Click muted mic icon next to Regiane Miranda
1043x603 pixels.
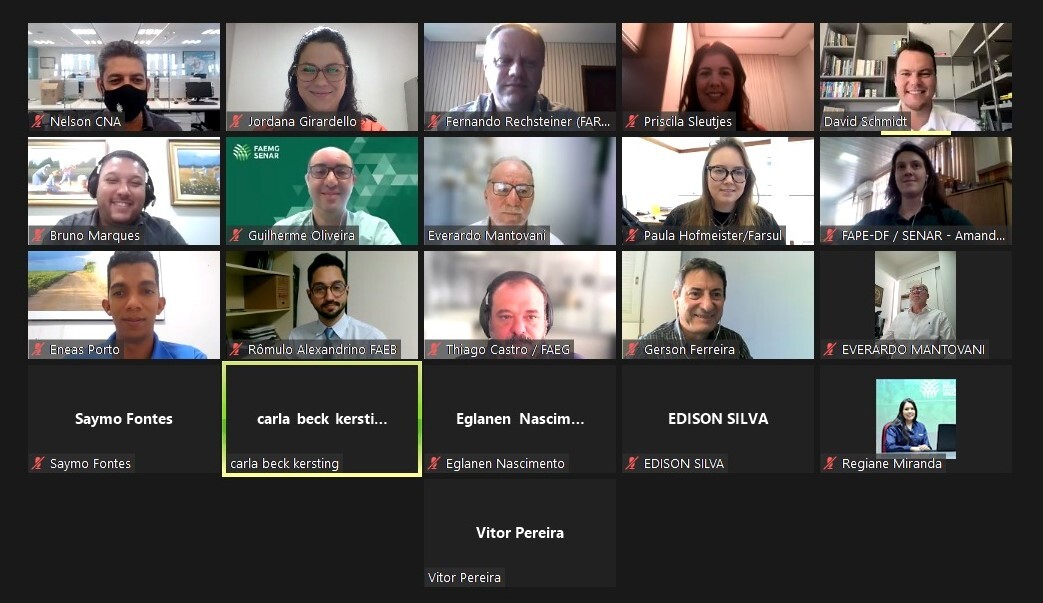click(830, 463)
